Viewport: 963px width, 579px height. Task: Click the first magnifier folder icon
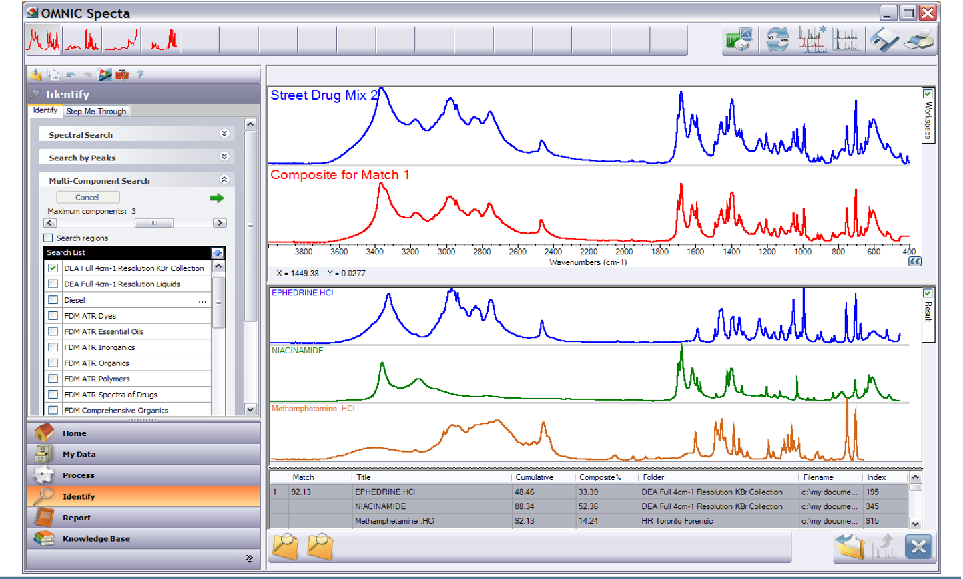point(286,546)
